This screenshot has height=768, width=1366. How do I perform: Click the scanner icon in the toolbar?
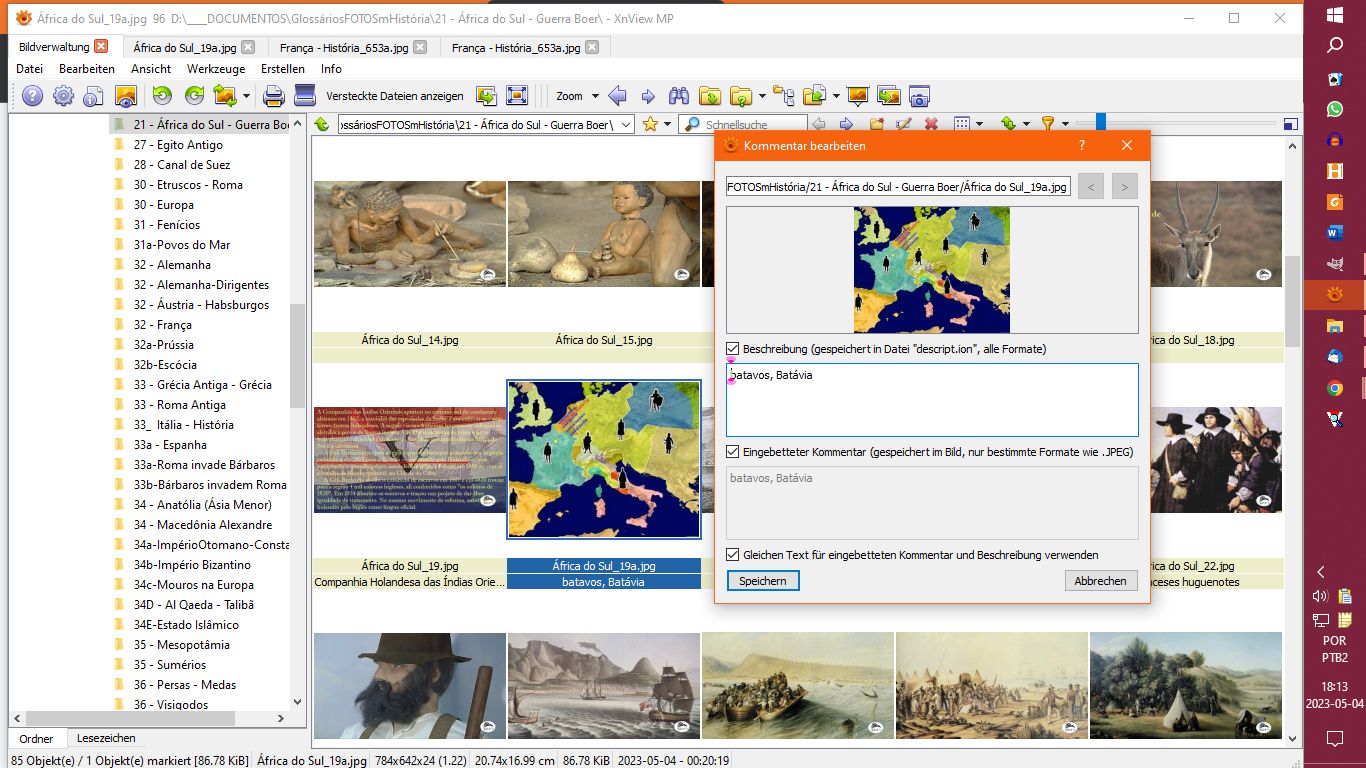305,96
